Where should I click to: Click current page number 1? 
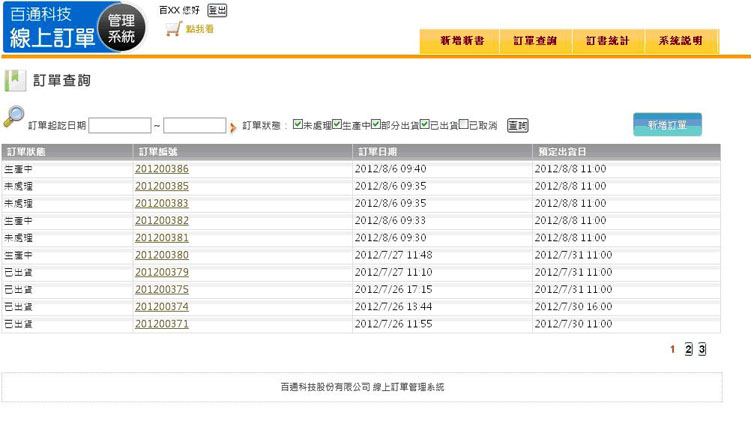tap(672, 349)
